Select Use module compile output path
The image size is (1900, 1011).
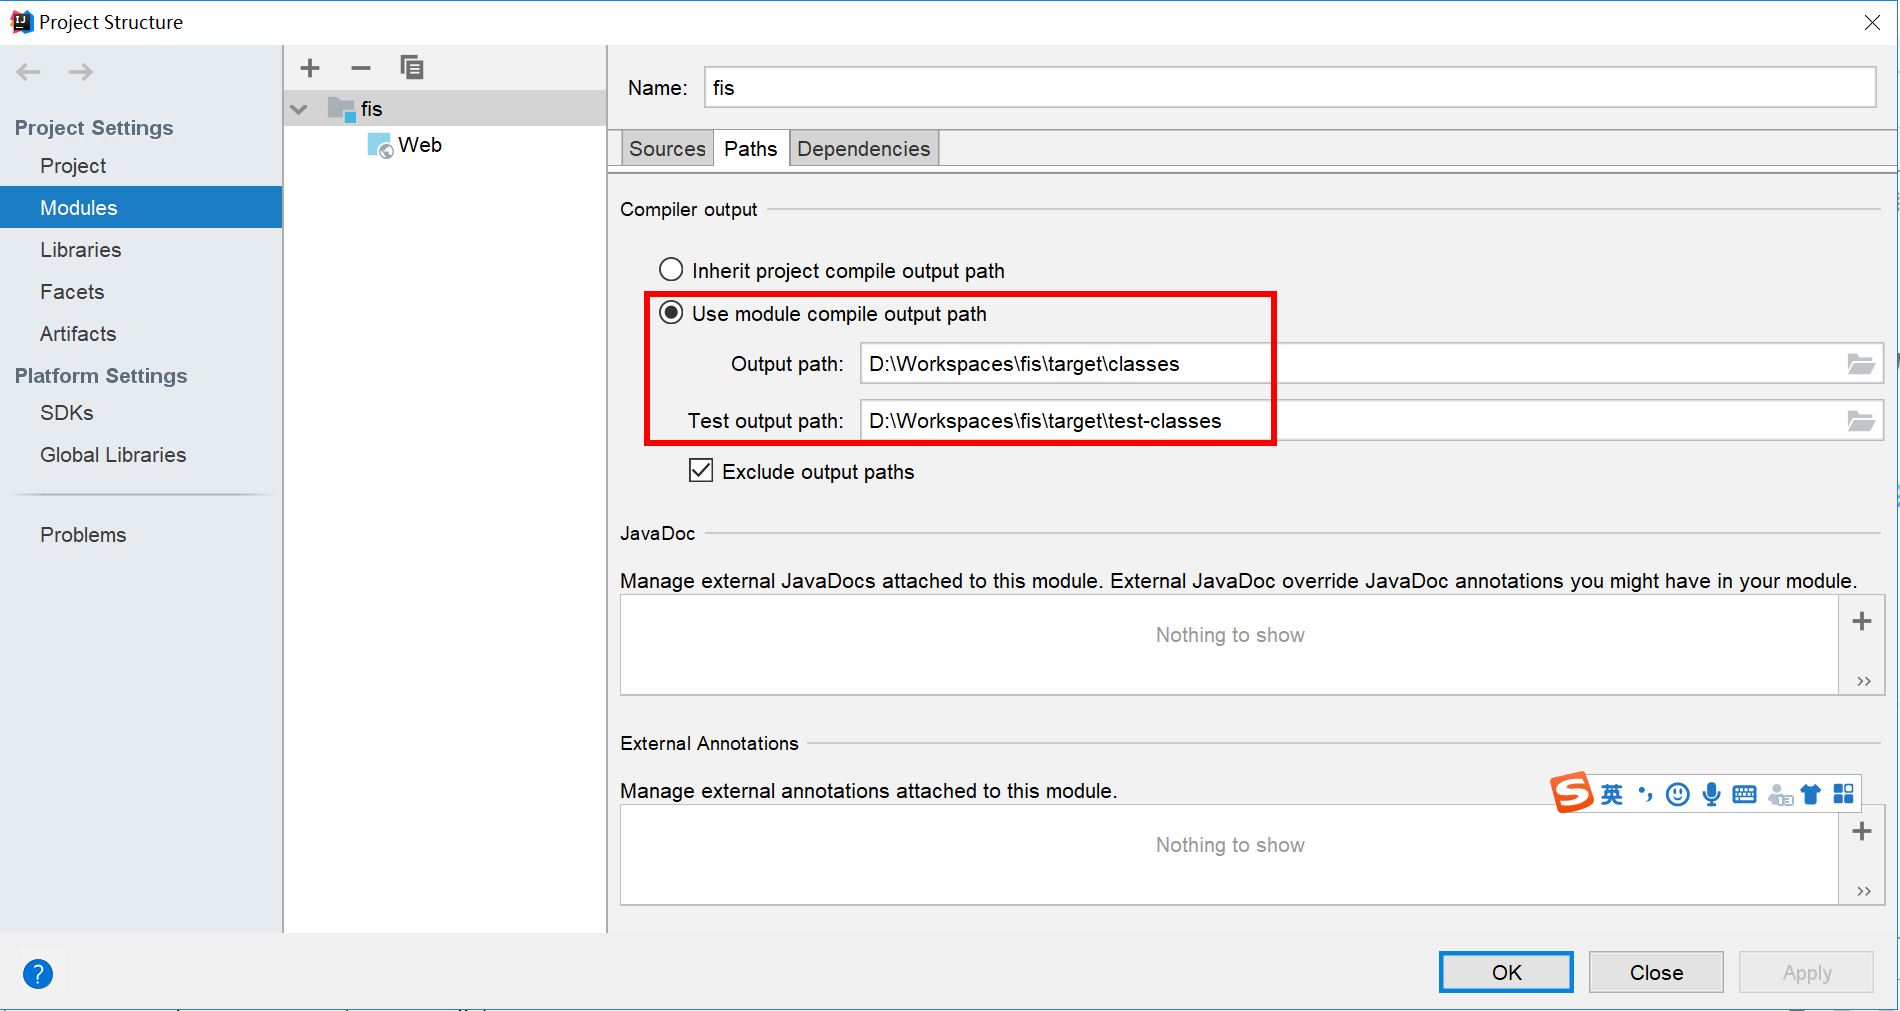[x=823, y=313]
